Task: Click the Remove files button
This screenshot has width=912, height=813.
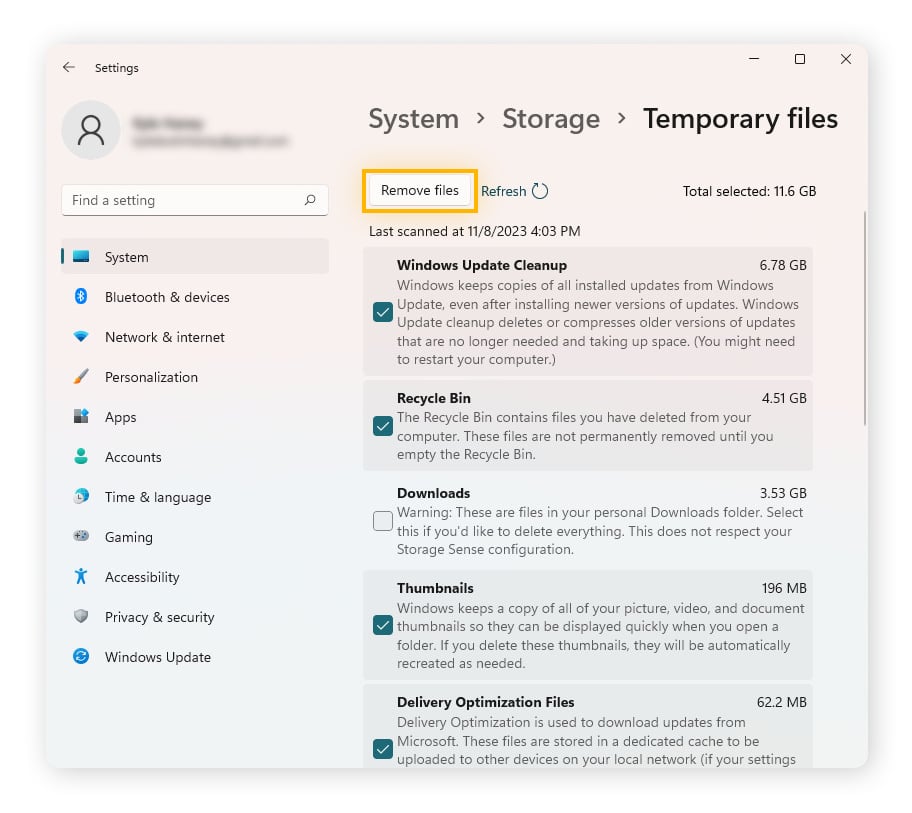Action: point(419,191)
